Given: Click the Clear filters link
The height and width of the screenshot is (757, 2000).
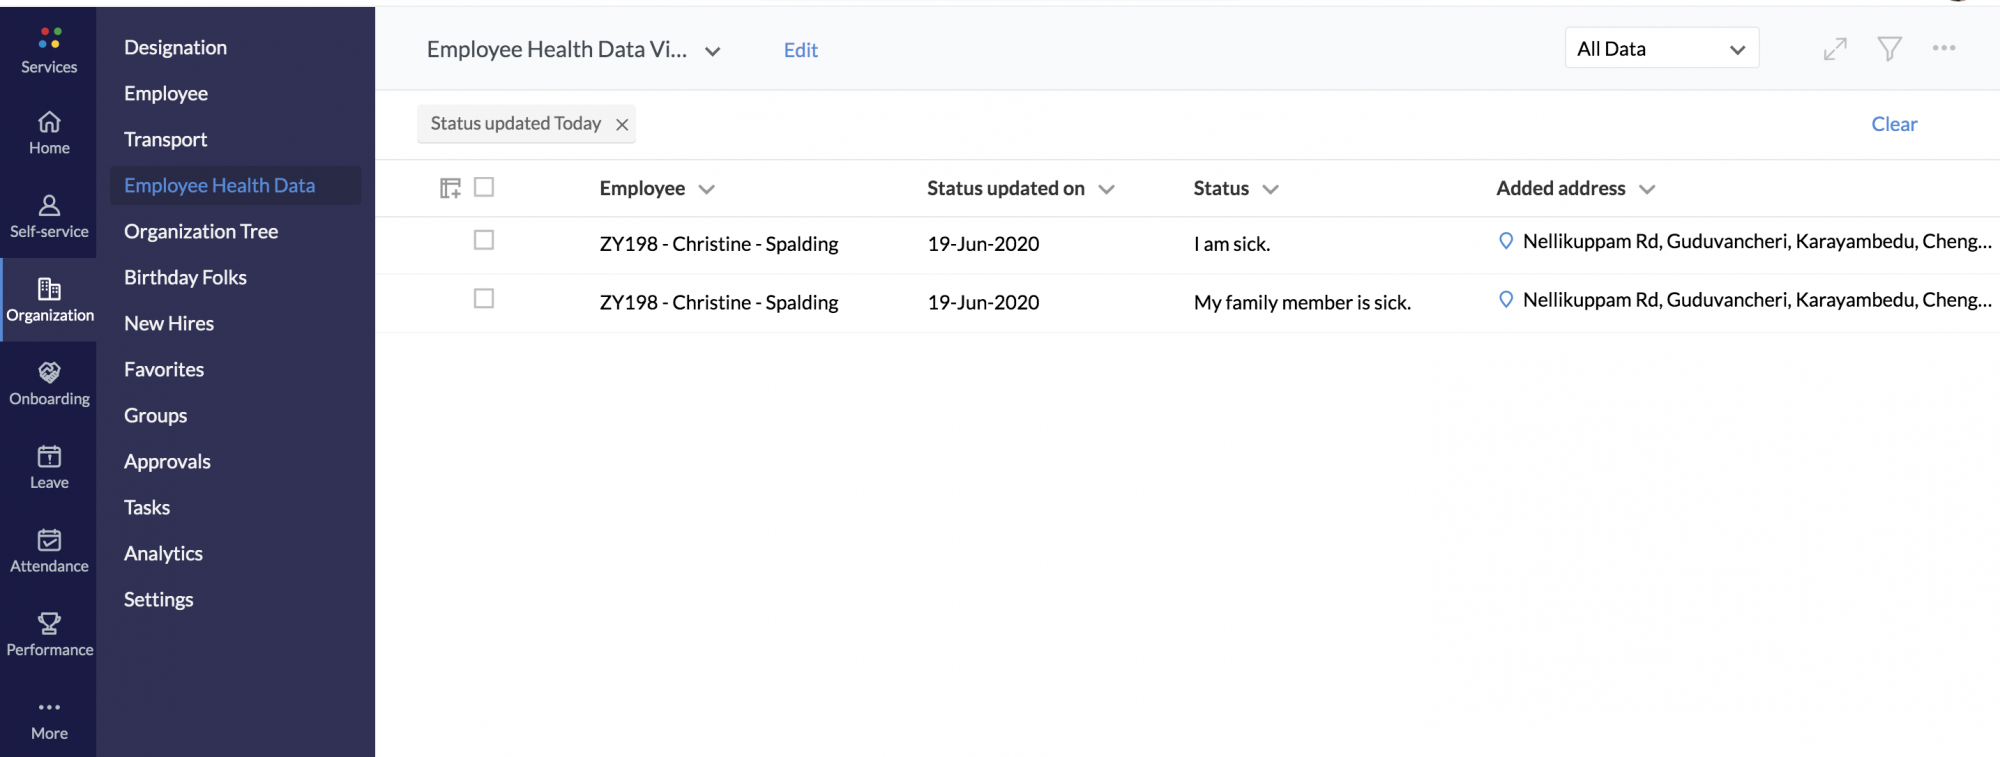Looking at the screenshot, I should coord(1894,124).
